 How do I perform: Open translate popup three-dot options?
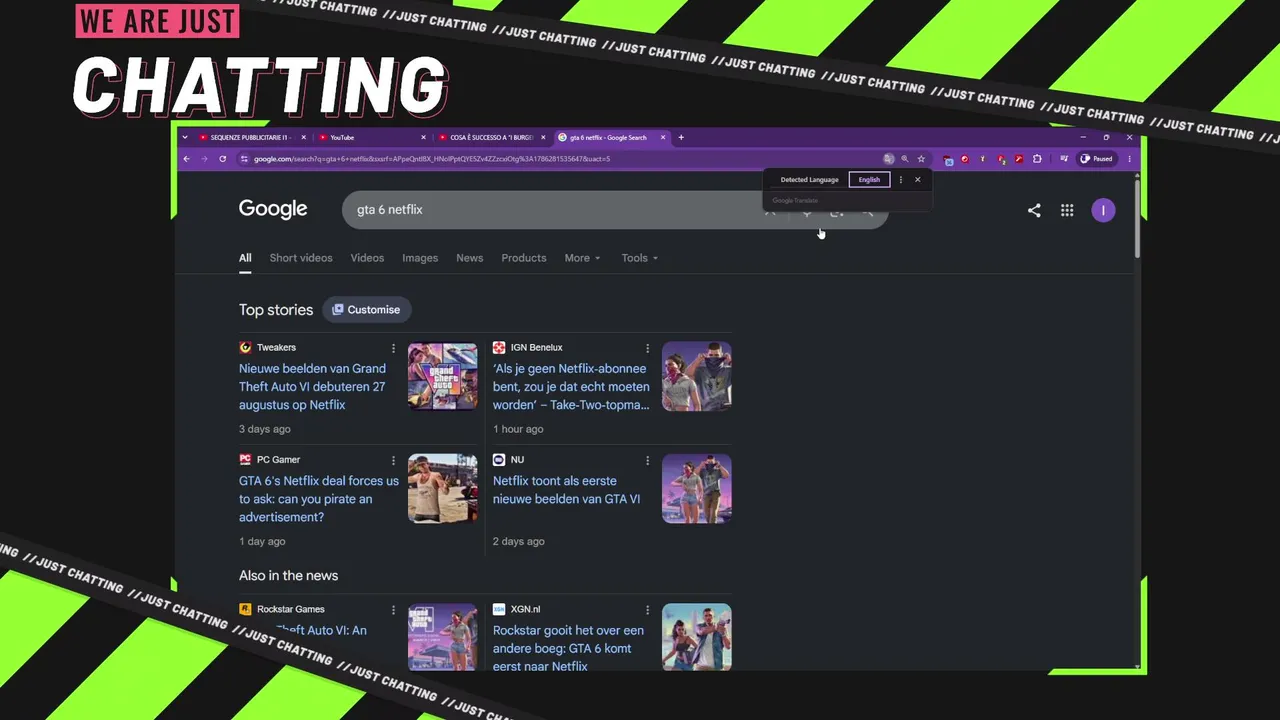pyautogui.click(x=900, y=180)
